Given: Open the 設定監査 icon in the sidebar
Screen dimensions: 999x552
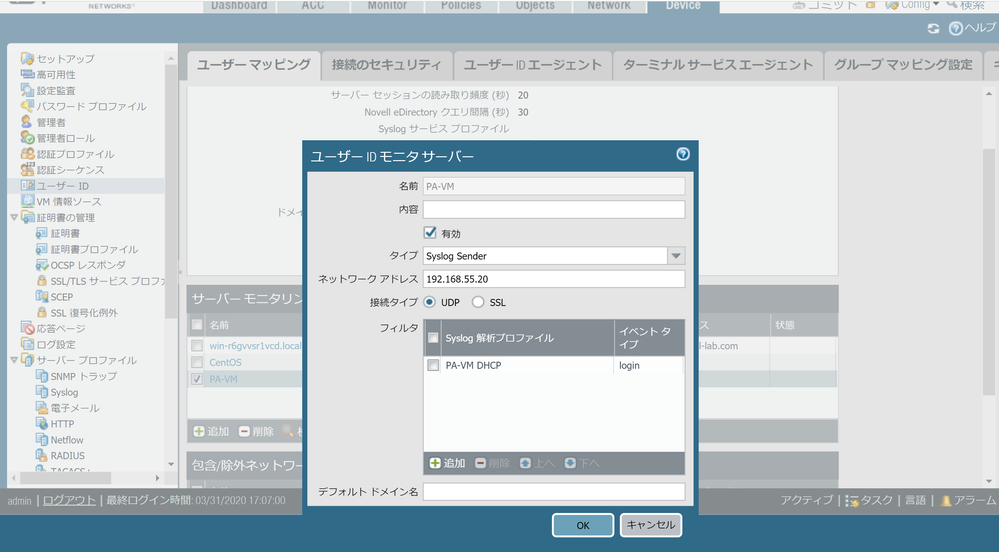Looking at the screenshot, I should point(27,91).
